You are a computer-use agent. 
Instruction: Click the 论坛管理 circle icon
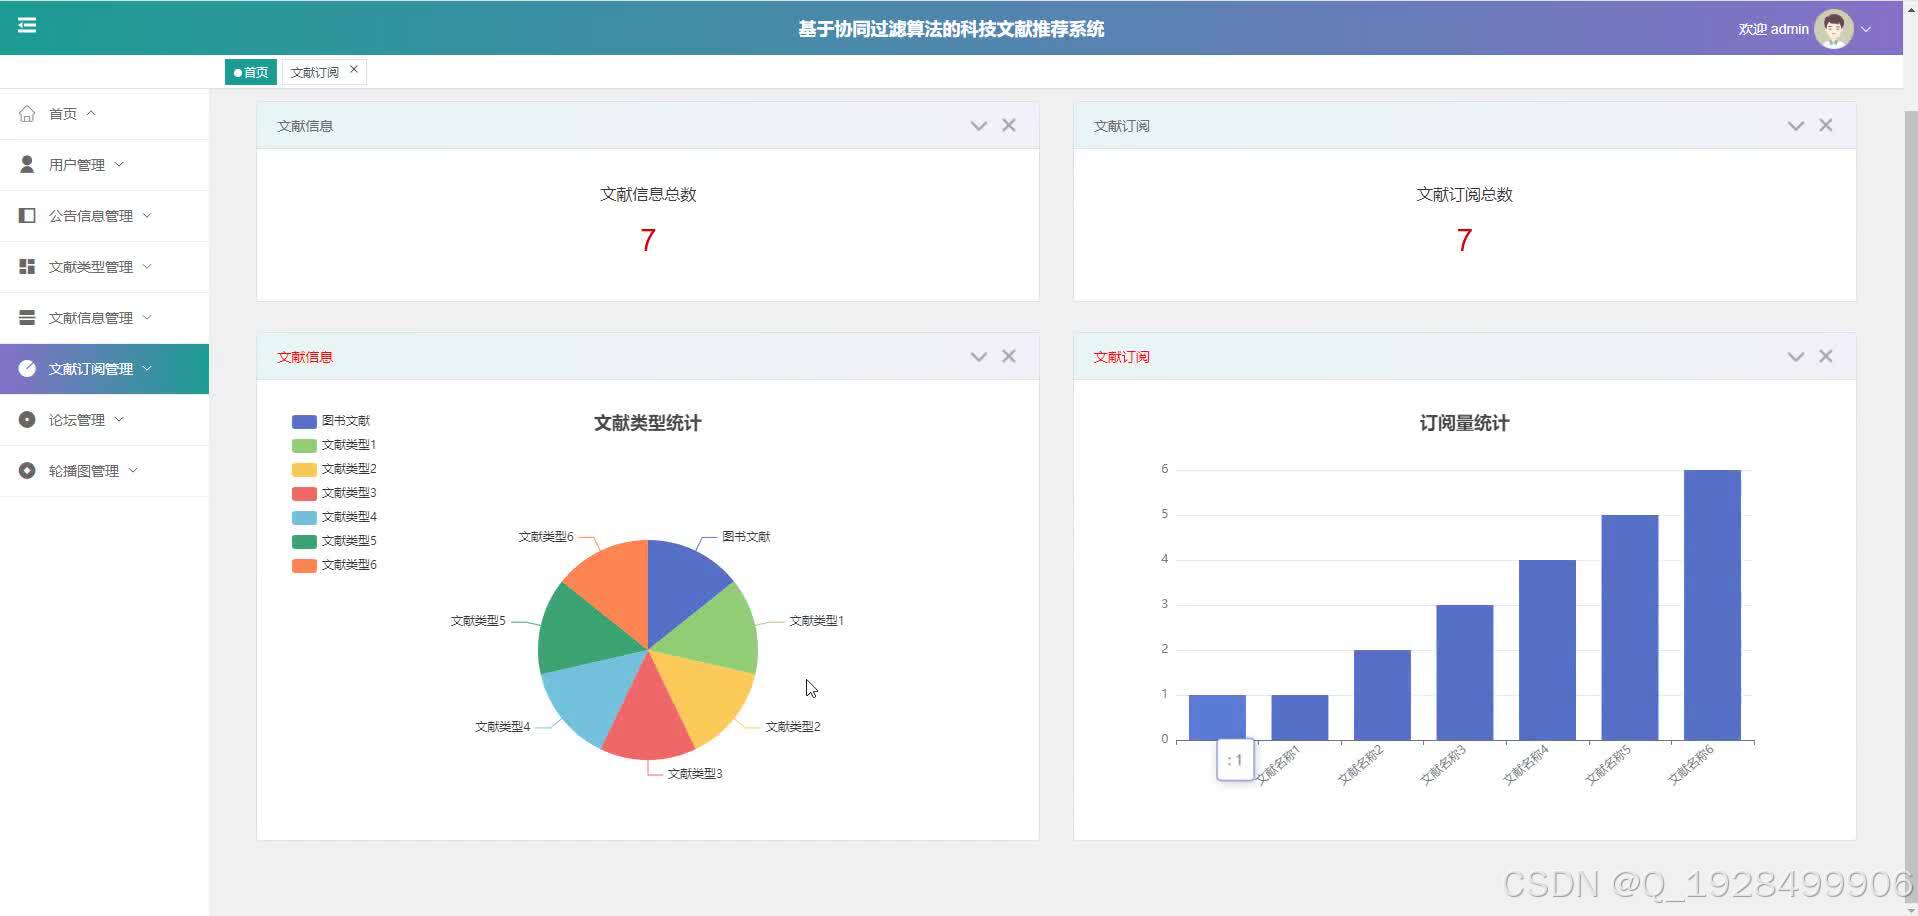tap(27, 419)
